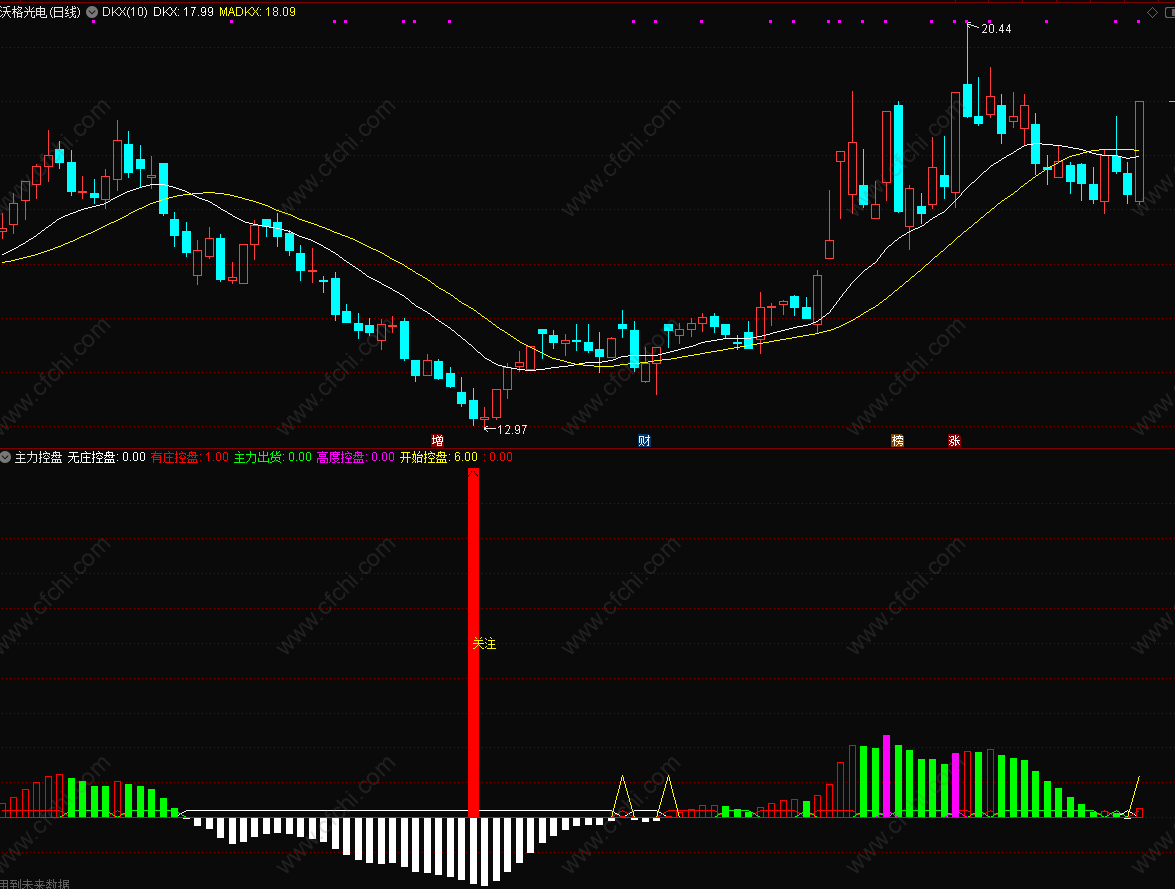Click the 20.44 high price label

point(996,29)
